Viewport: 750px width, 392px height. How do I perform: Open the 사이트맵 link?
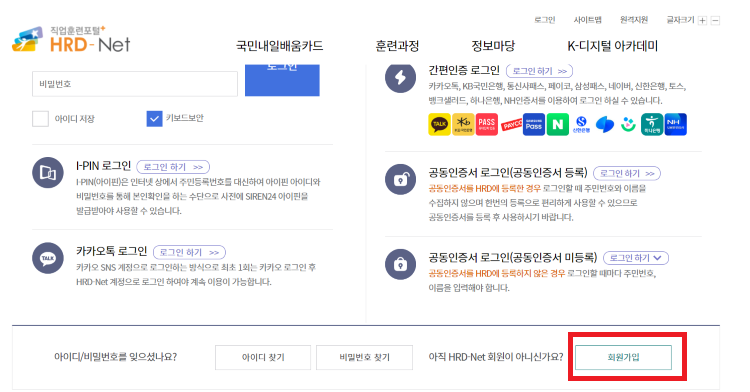pos(587,20)
